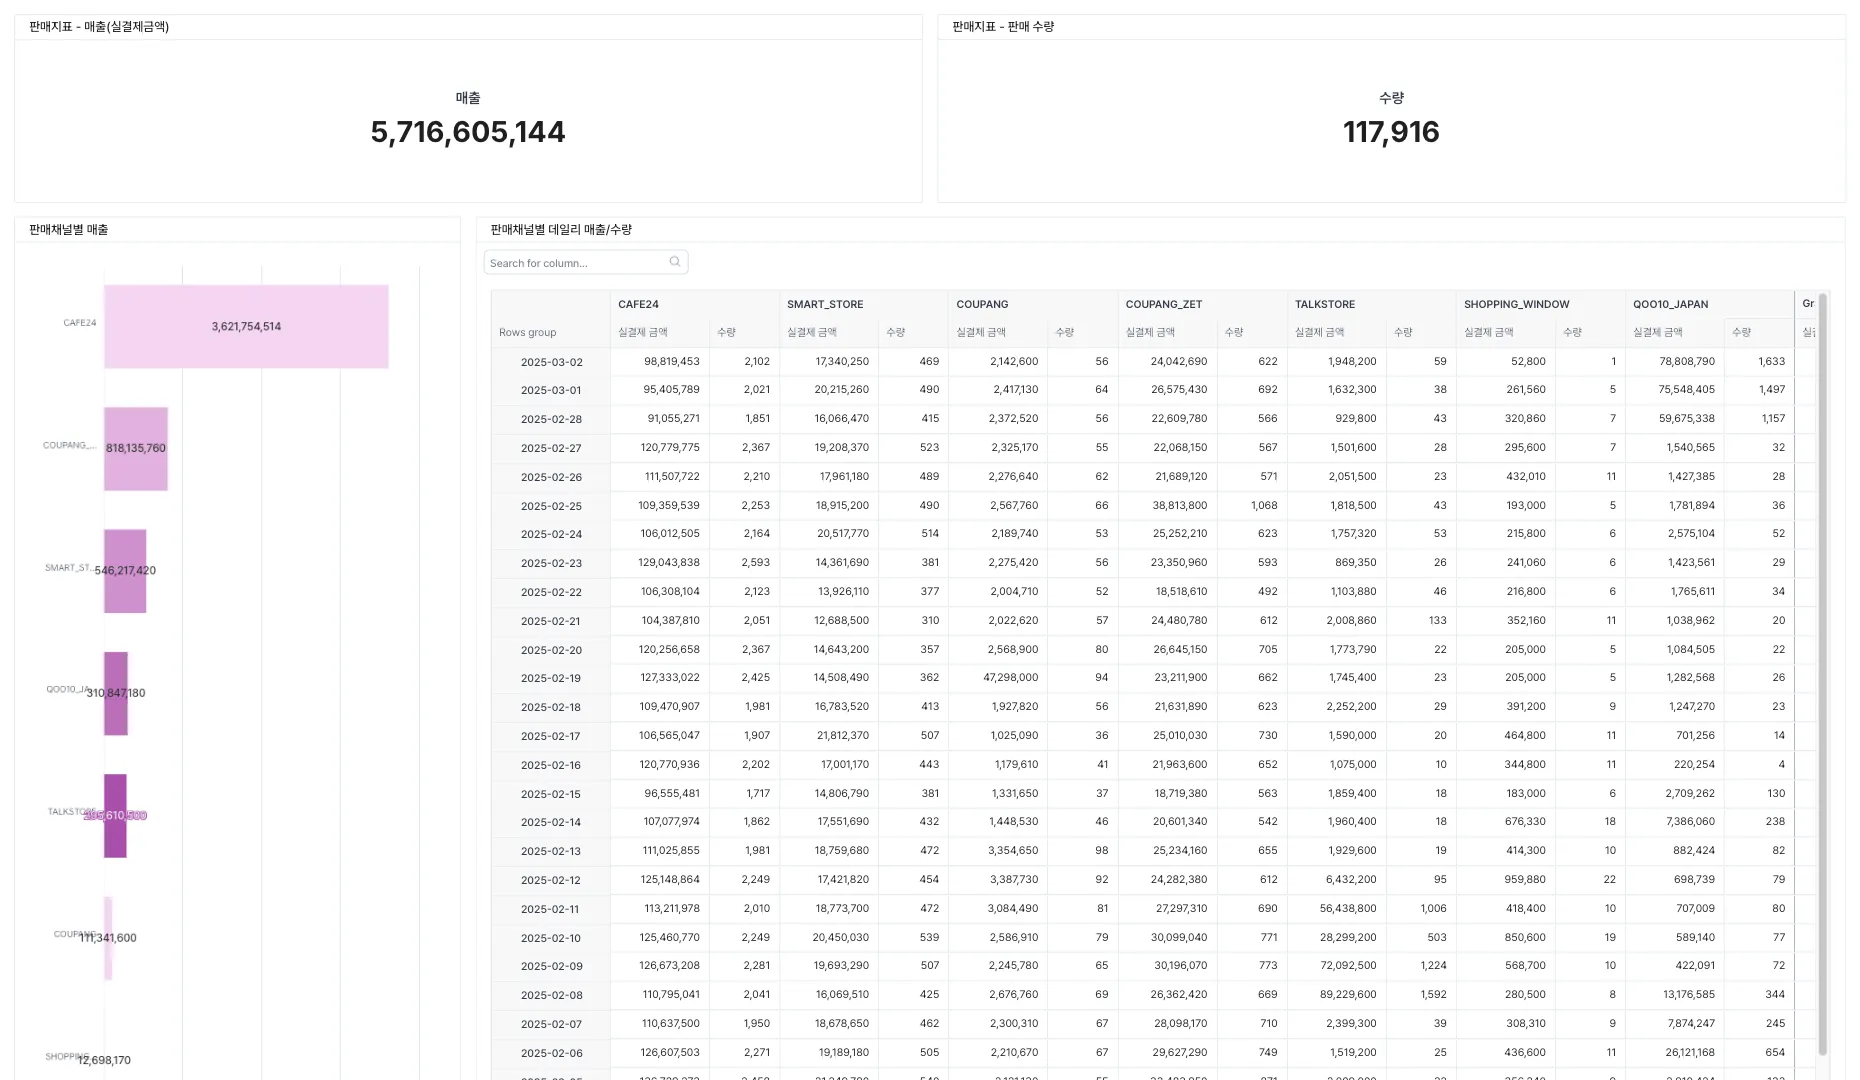1860x1080 pixels.
Task: Select the SMART_STORE column group header
Action: click(x=824, y=304)
